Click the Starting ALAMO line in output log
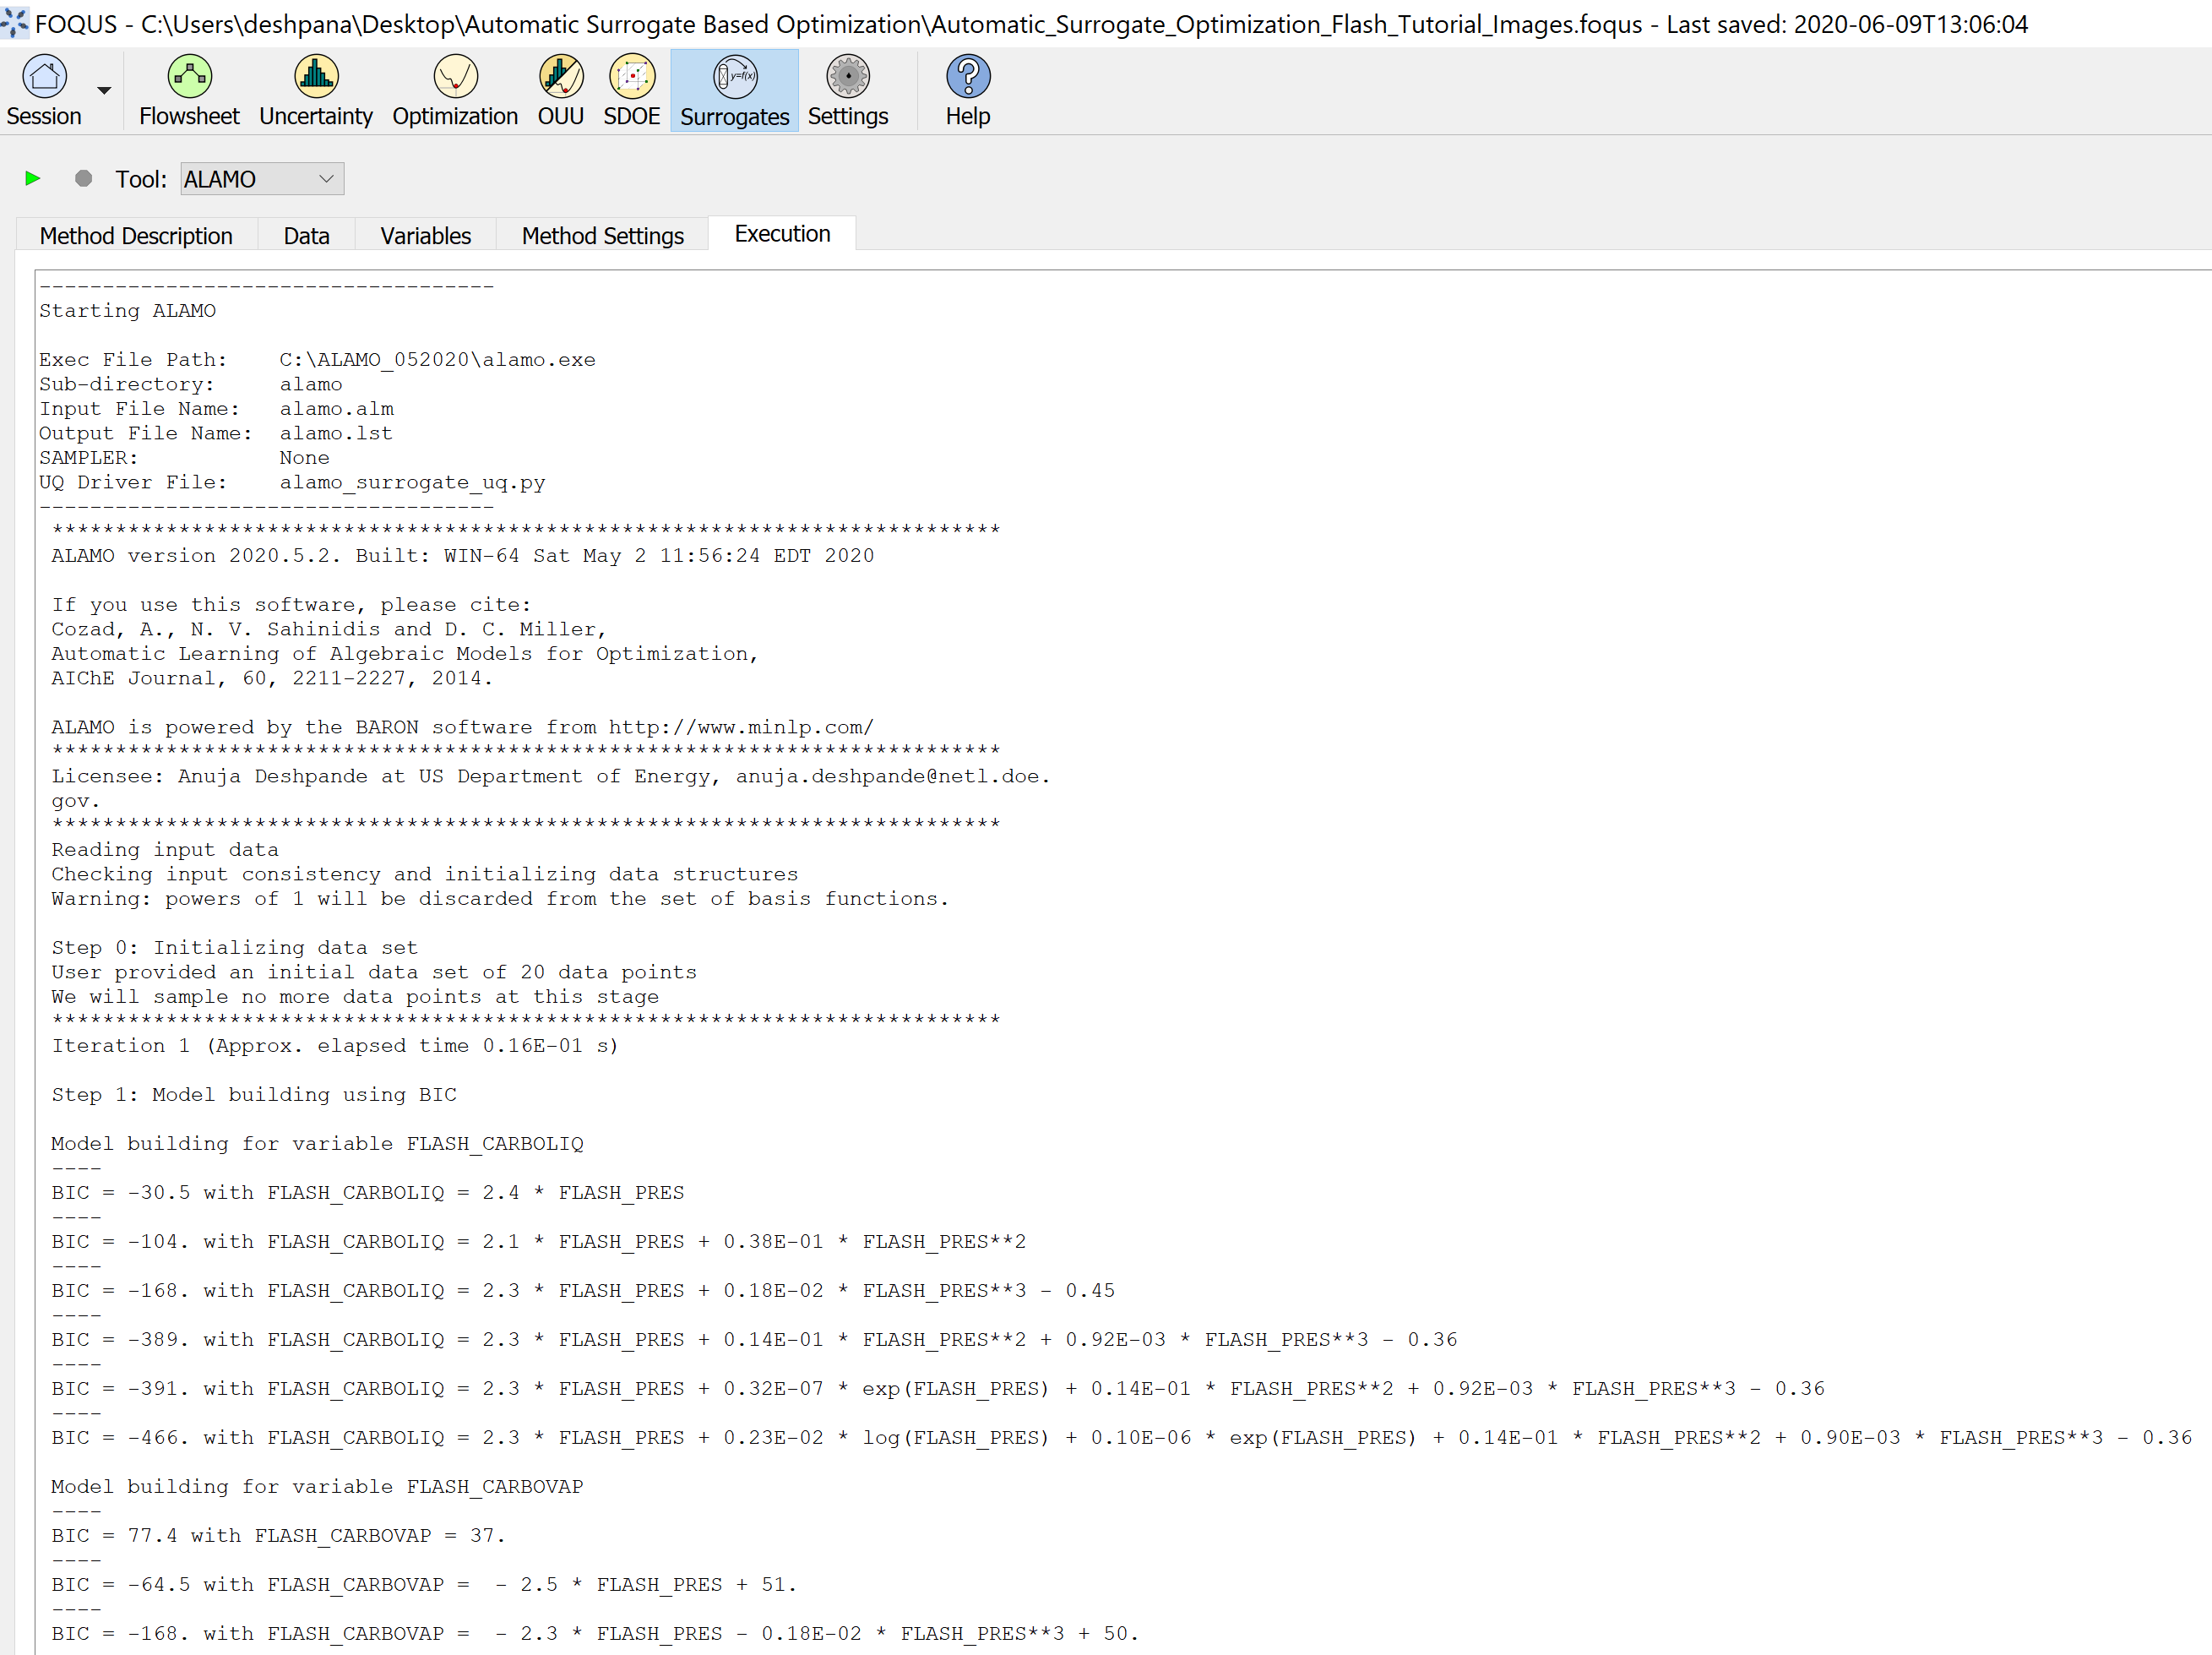 pyautogui.click(x=127, y=311)
